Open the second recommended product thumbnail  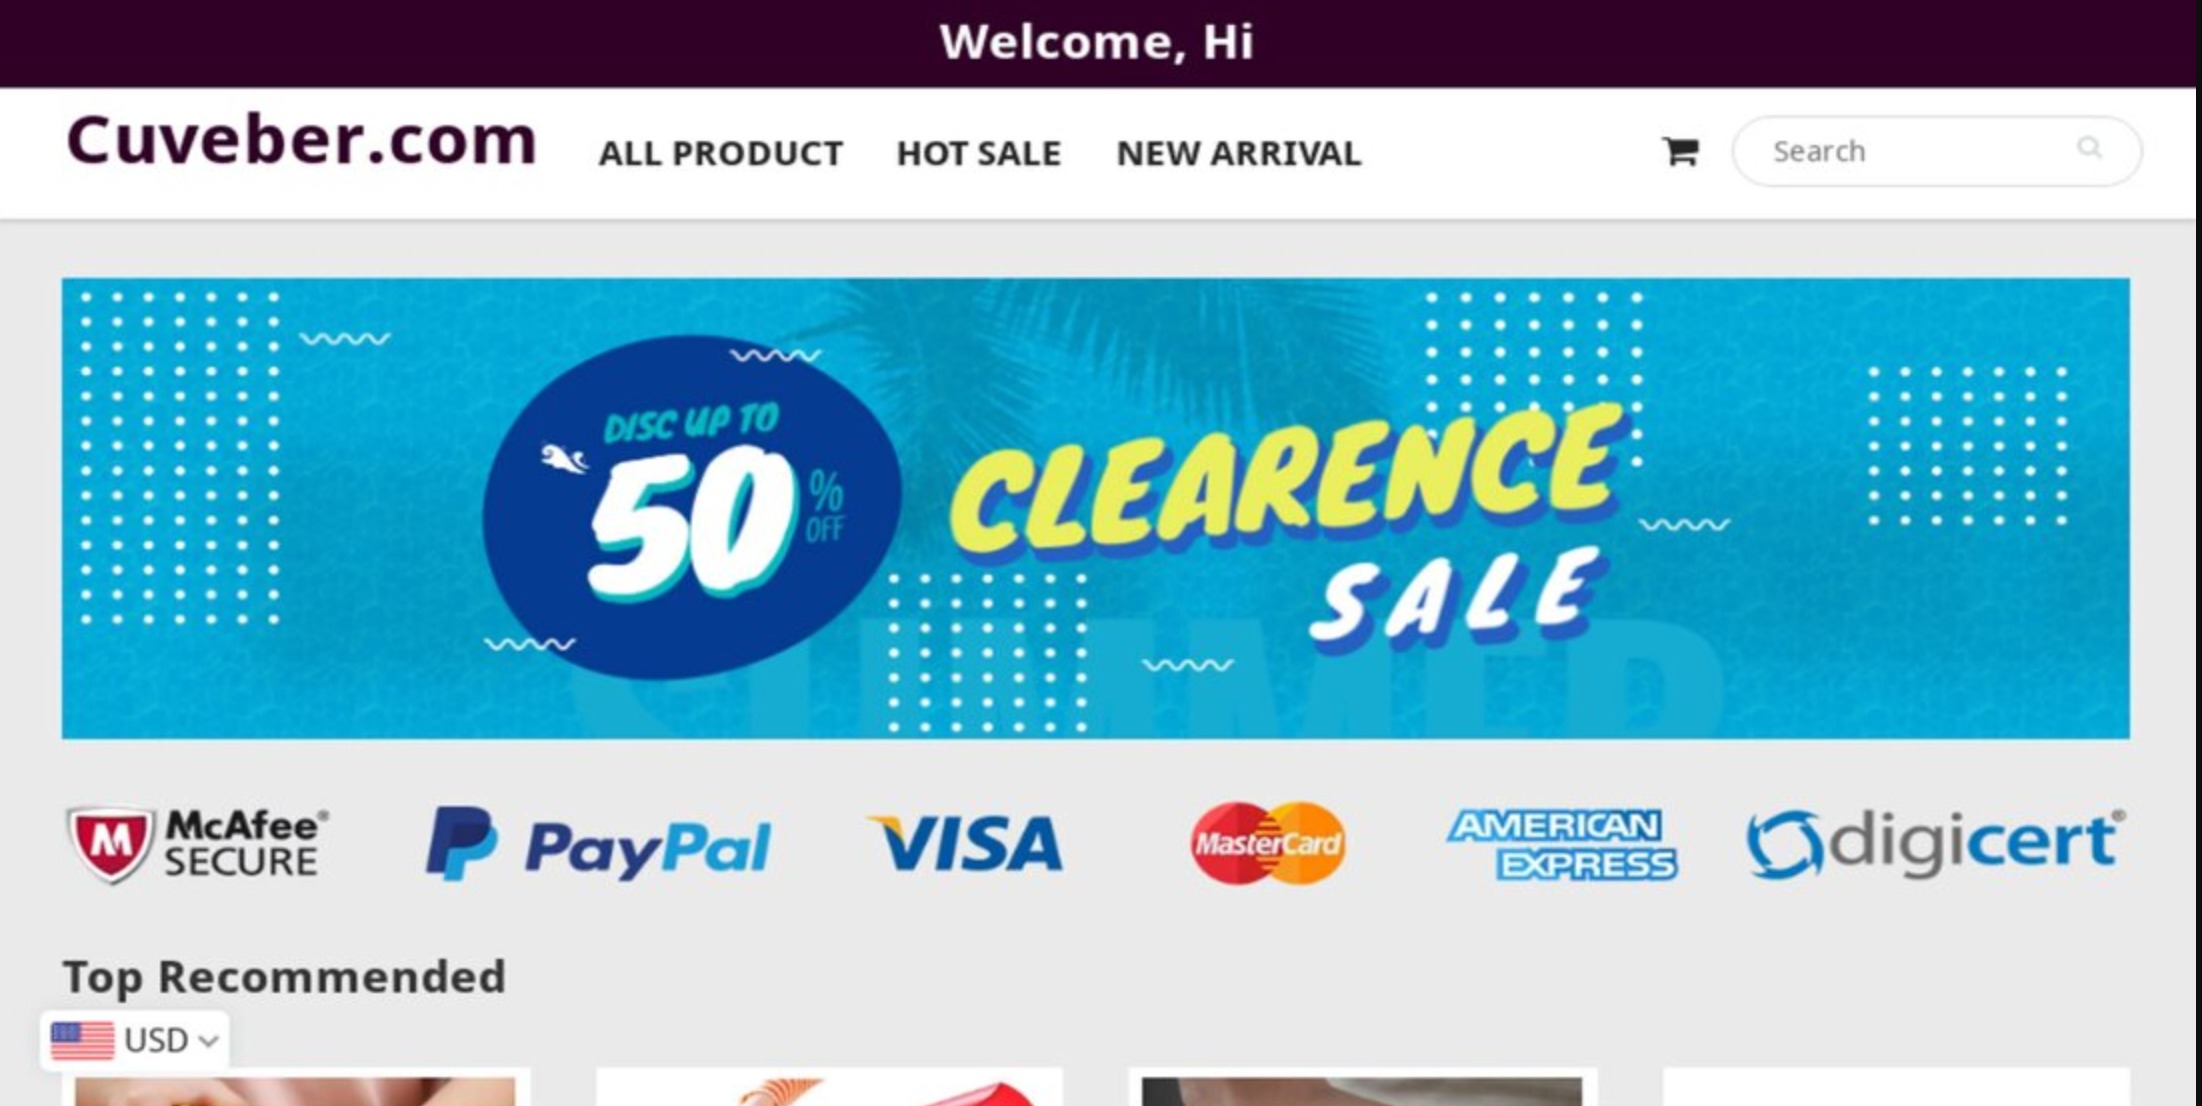(829, 1090)
